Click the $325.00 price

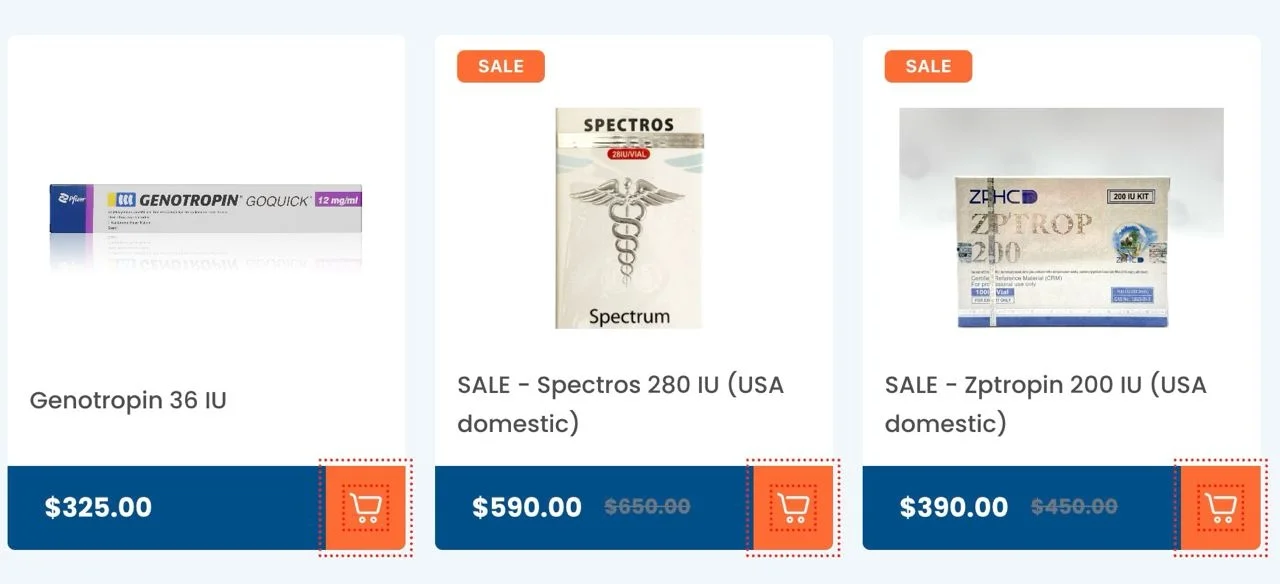[x=98, y=507]
